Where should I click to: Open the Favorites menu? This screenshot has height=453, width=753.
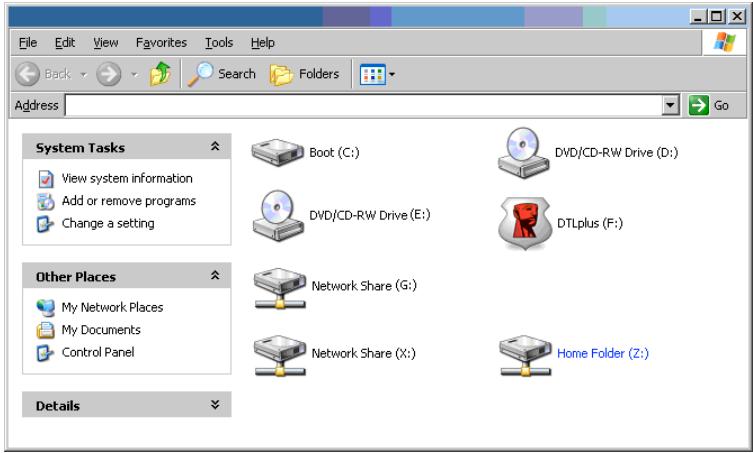161,43
